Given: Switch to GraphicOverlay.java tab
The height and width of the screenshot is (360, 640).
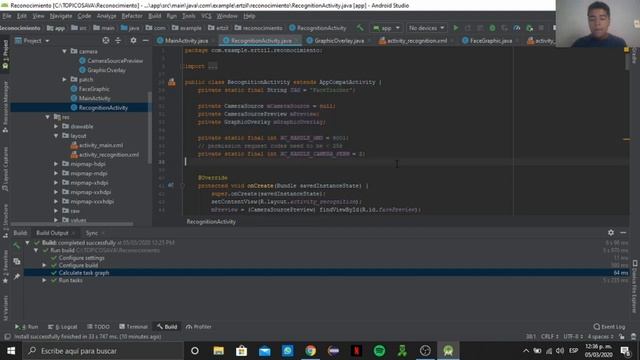Looking at the screenshot, I should click(x=336, y=41).
